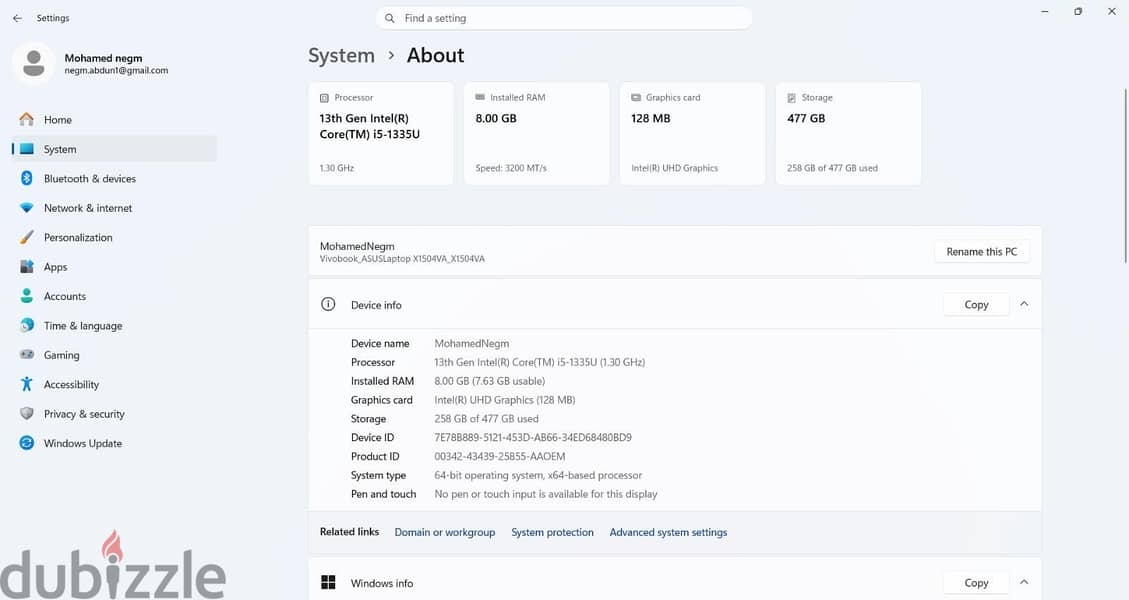This screenshot has width=1129, height=600.
Task: Open Privacy & security settings
Action: pyautogui.click(x=114, y=413)
